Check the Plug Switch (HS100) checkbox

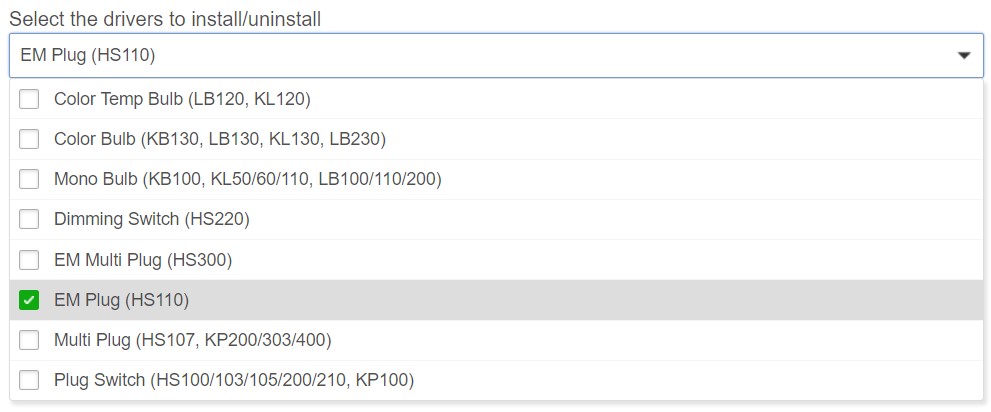29,380
